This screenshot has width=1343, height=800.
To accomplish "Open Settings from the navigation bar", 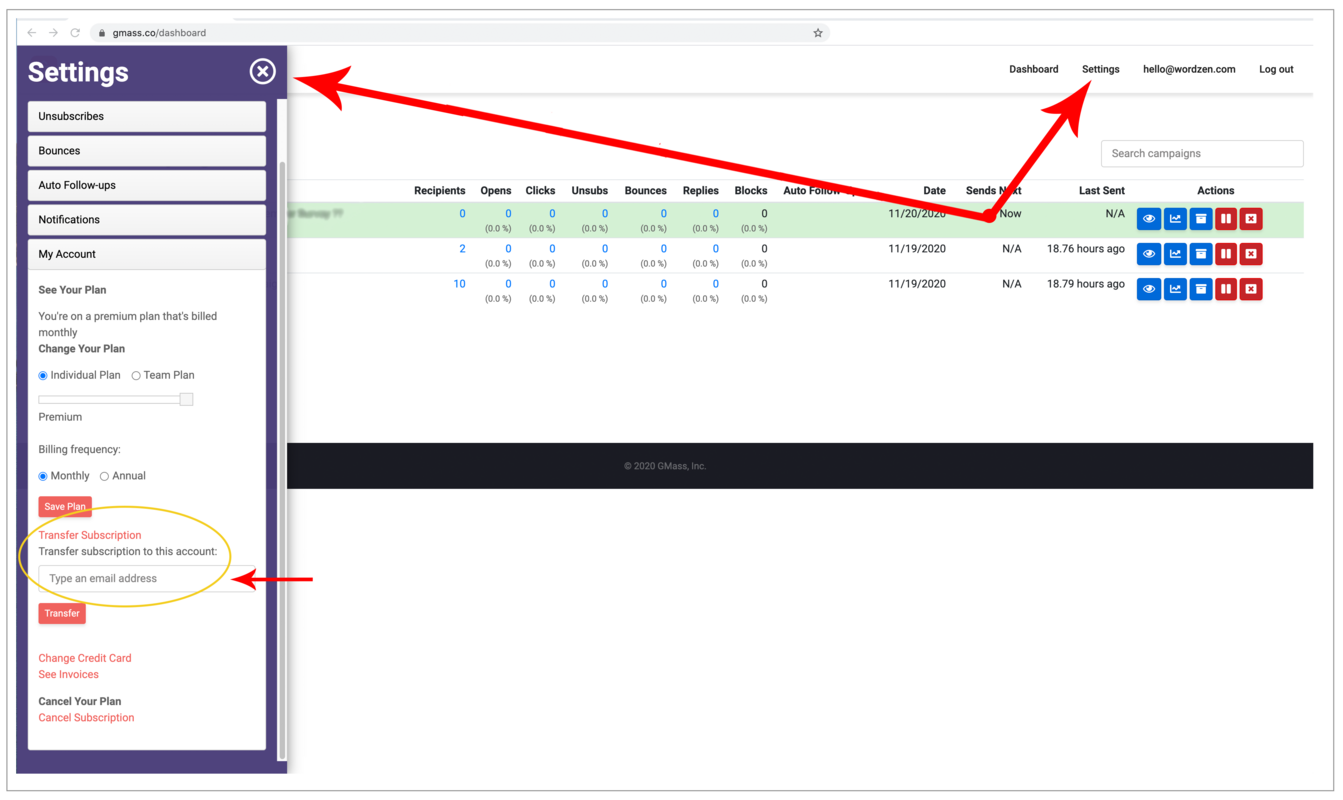I will tap(1100, 69).
